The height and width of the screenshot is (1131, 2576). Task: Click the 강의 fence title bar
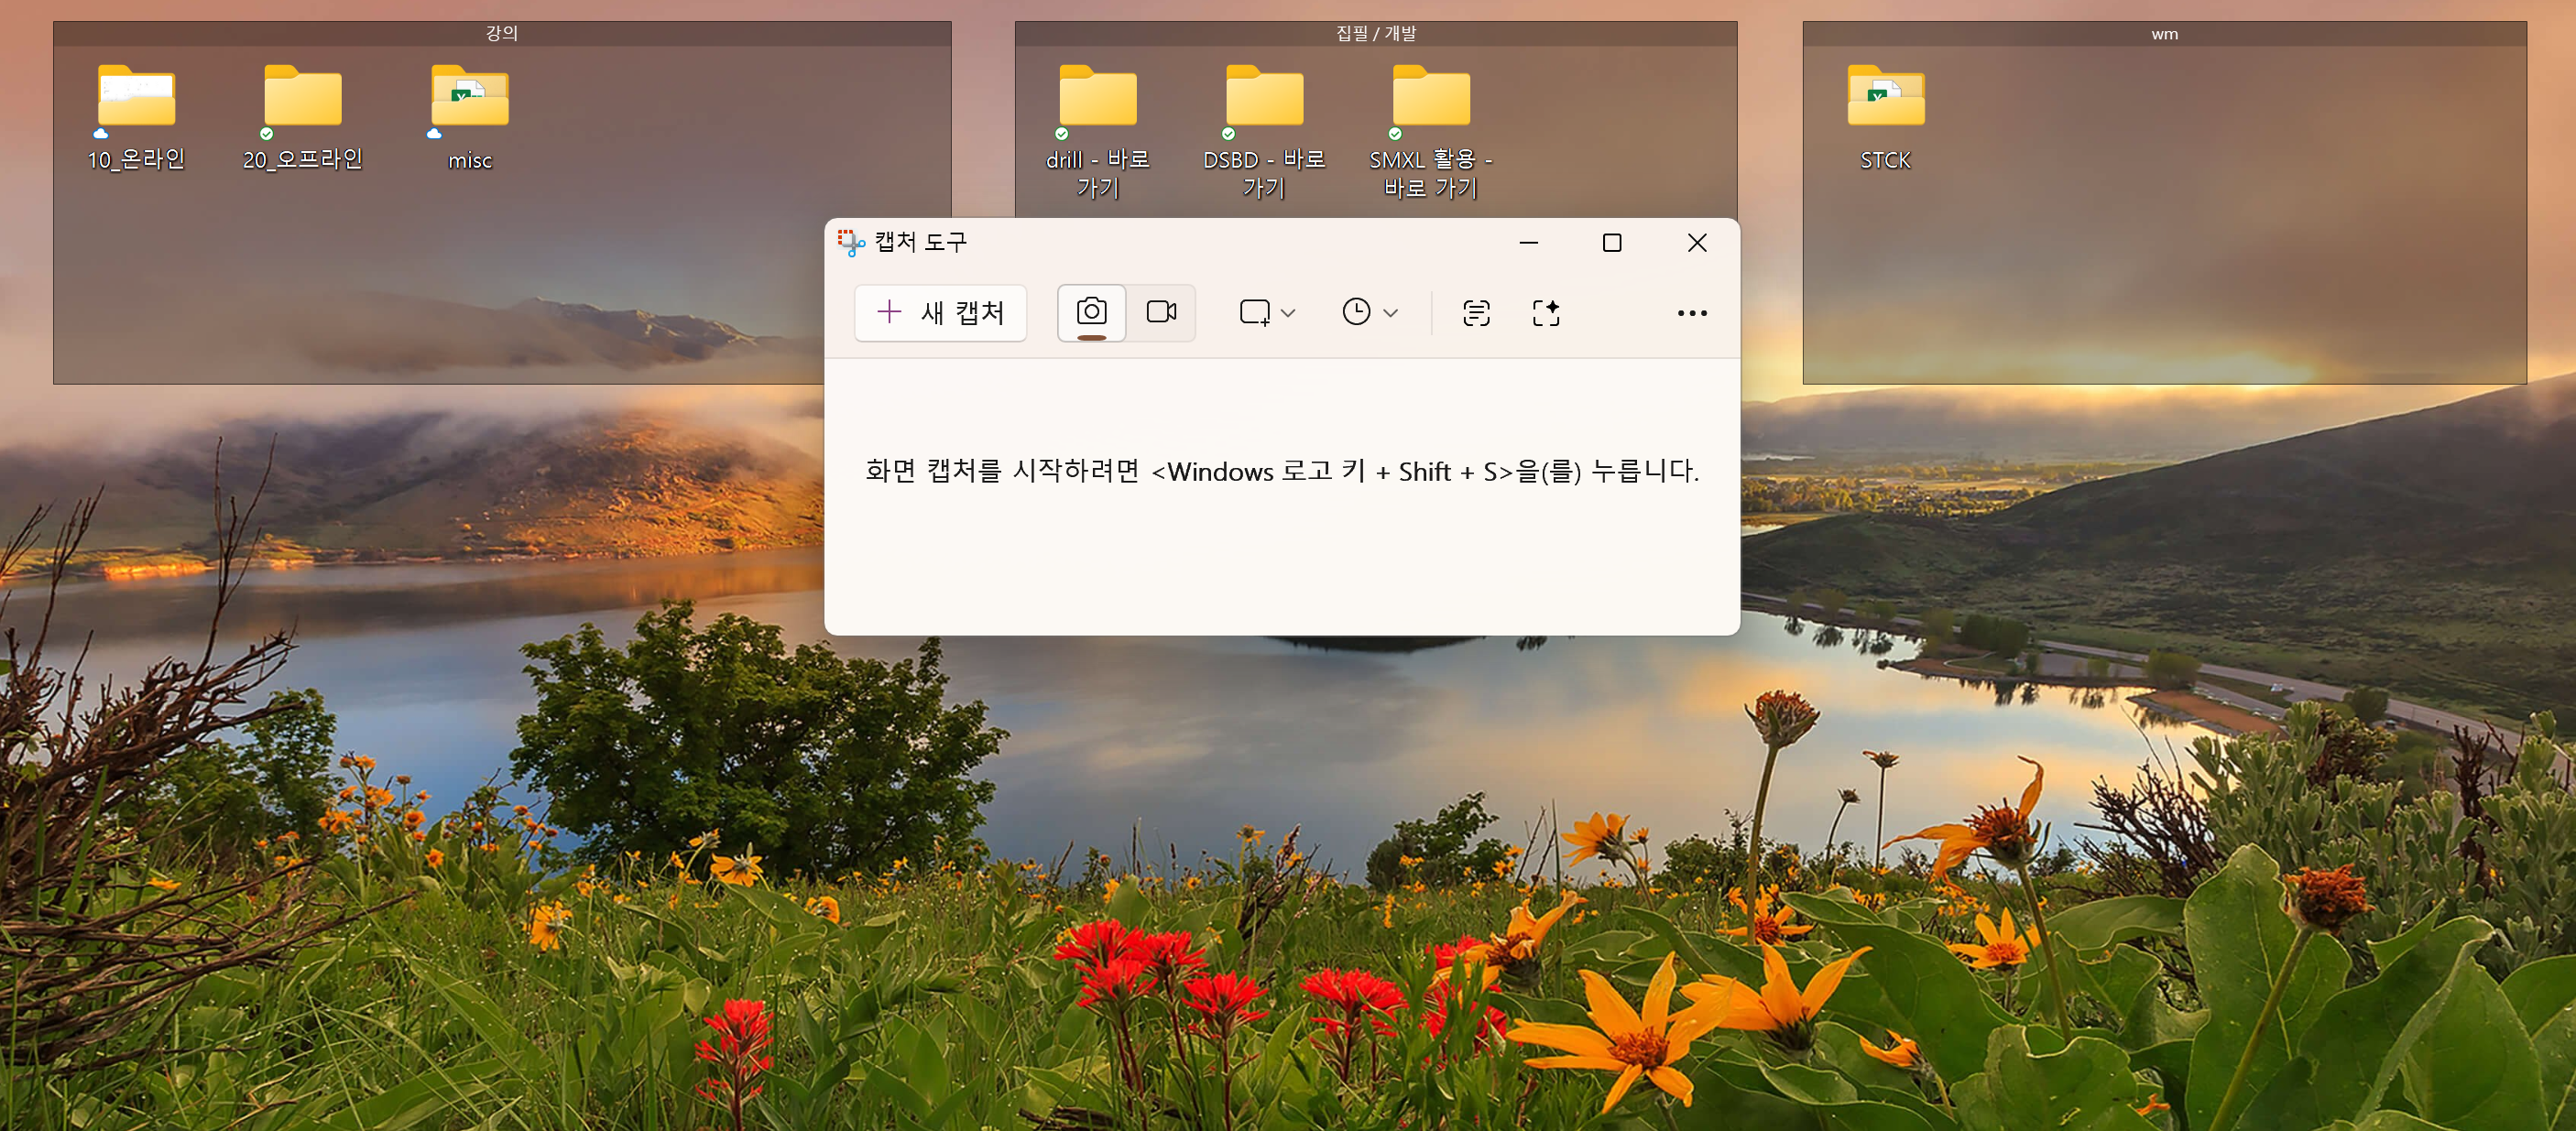point(501,33)
